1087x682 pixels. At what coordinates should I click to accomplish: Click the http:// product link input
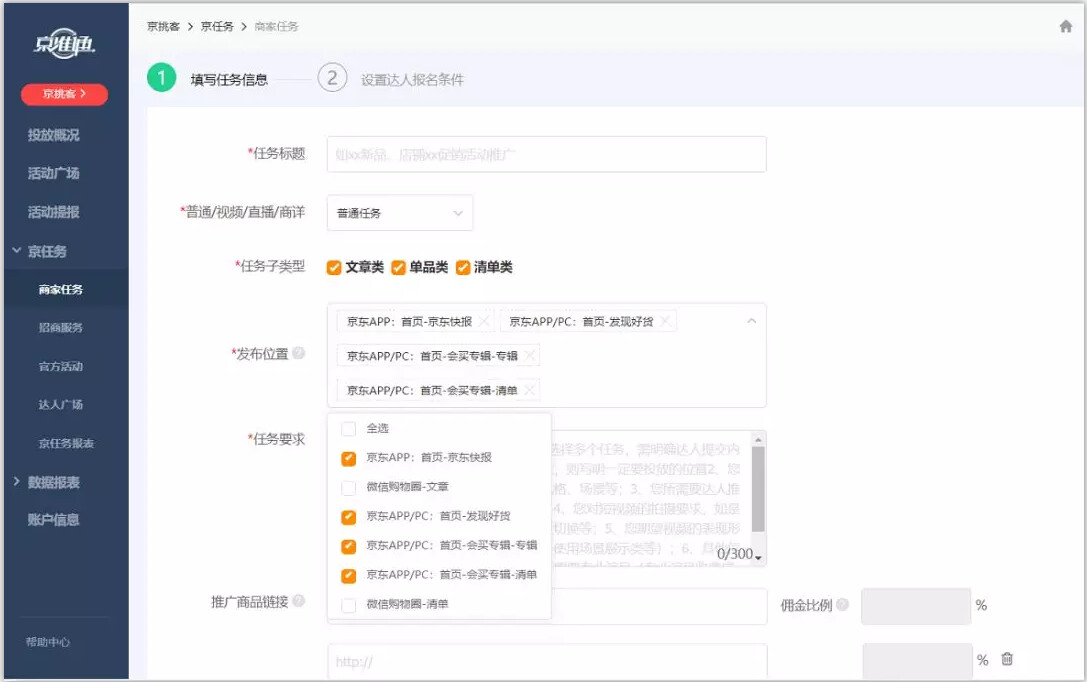(x=547, y=661)
